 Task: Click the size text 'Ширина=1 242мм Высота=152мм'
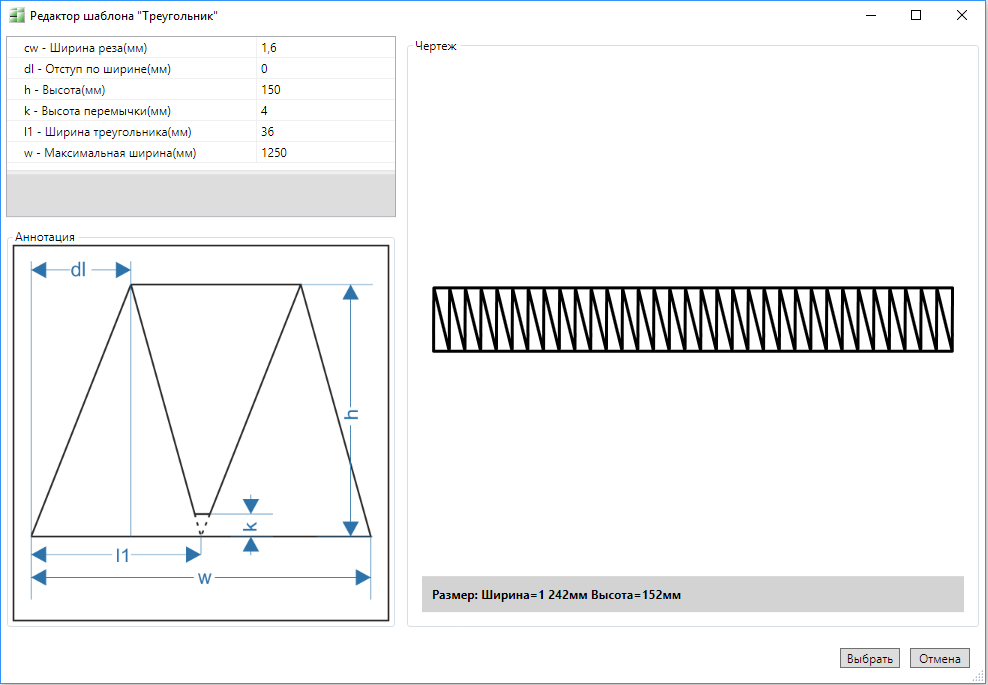(581, 594)
